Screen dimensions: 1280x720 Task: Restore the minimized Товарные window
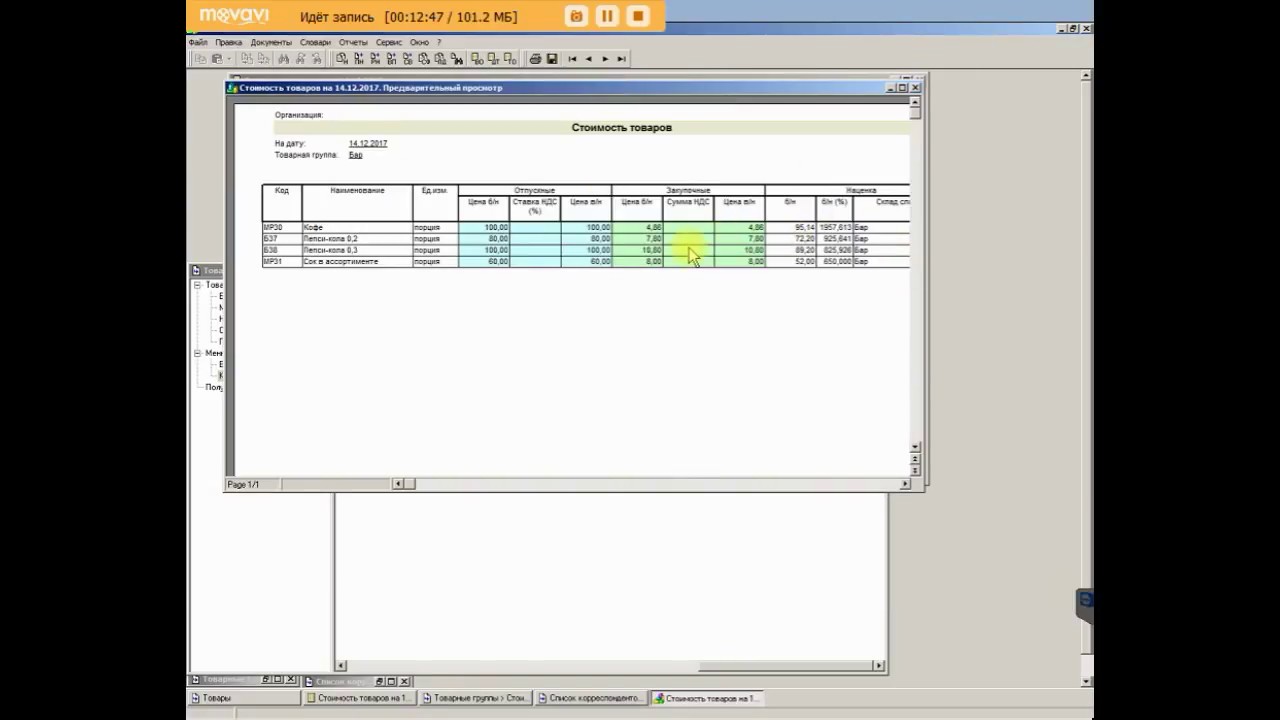(266, 680)
